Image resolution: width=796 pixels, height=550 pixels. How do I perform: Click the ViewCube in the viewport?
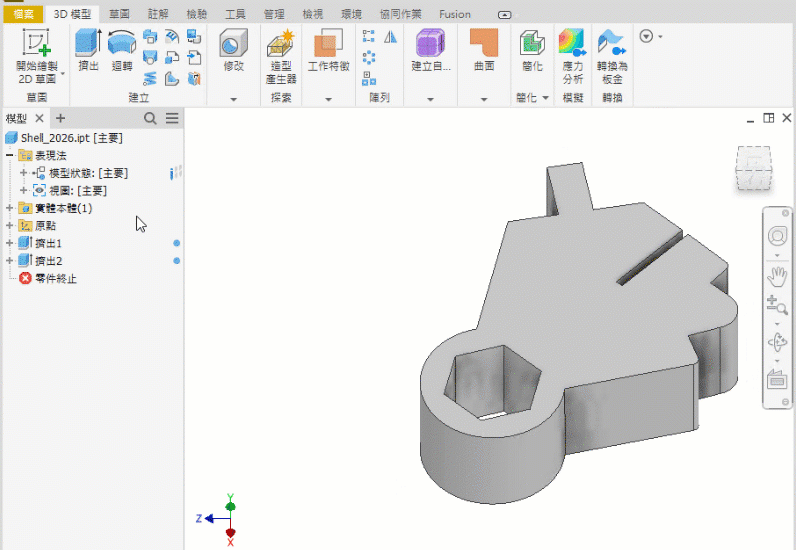(x=754, y=169)
